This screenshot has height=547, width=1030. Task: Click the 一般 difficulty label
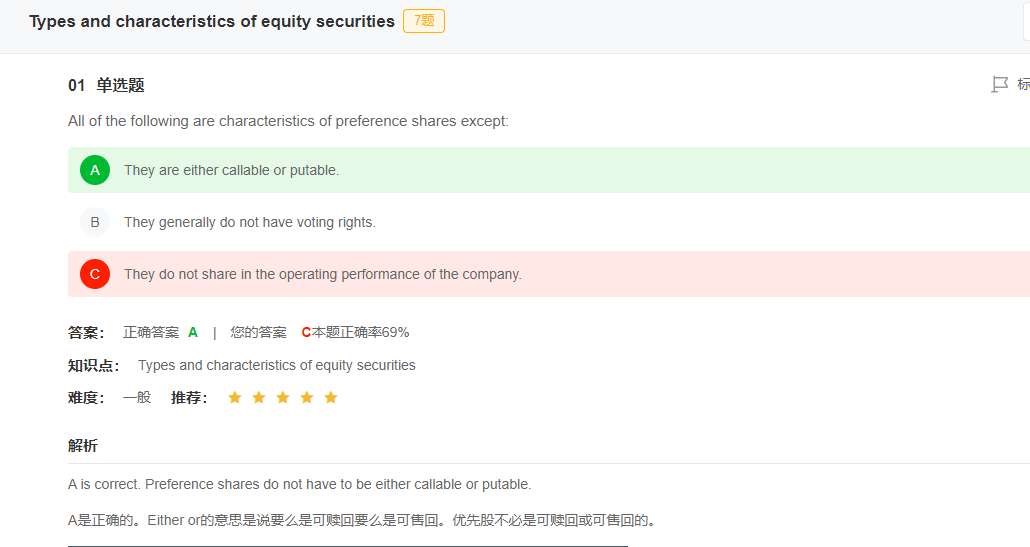point(137,397)
